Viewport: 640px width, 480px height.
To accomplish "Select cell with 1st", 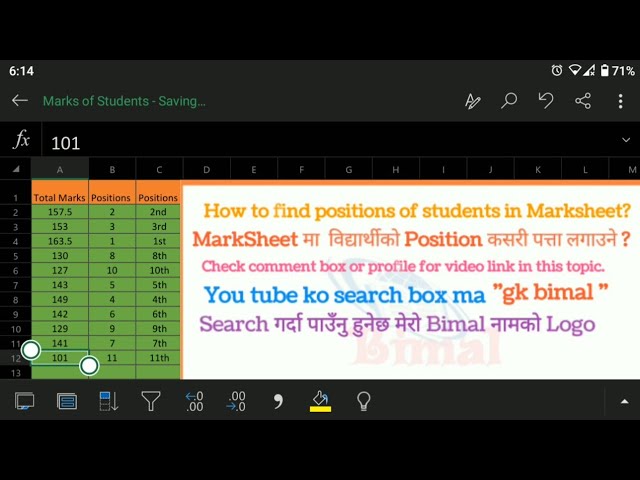I will click(158, 241).
